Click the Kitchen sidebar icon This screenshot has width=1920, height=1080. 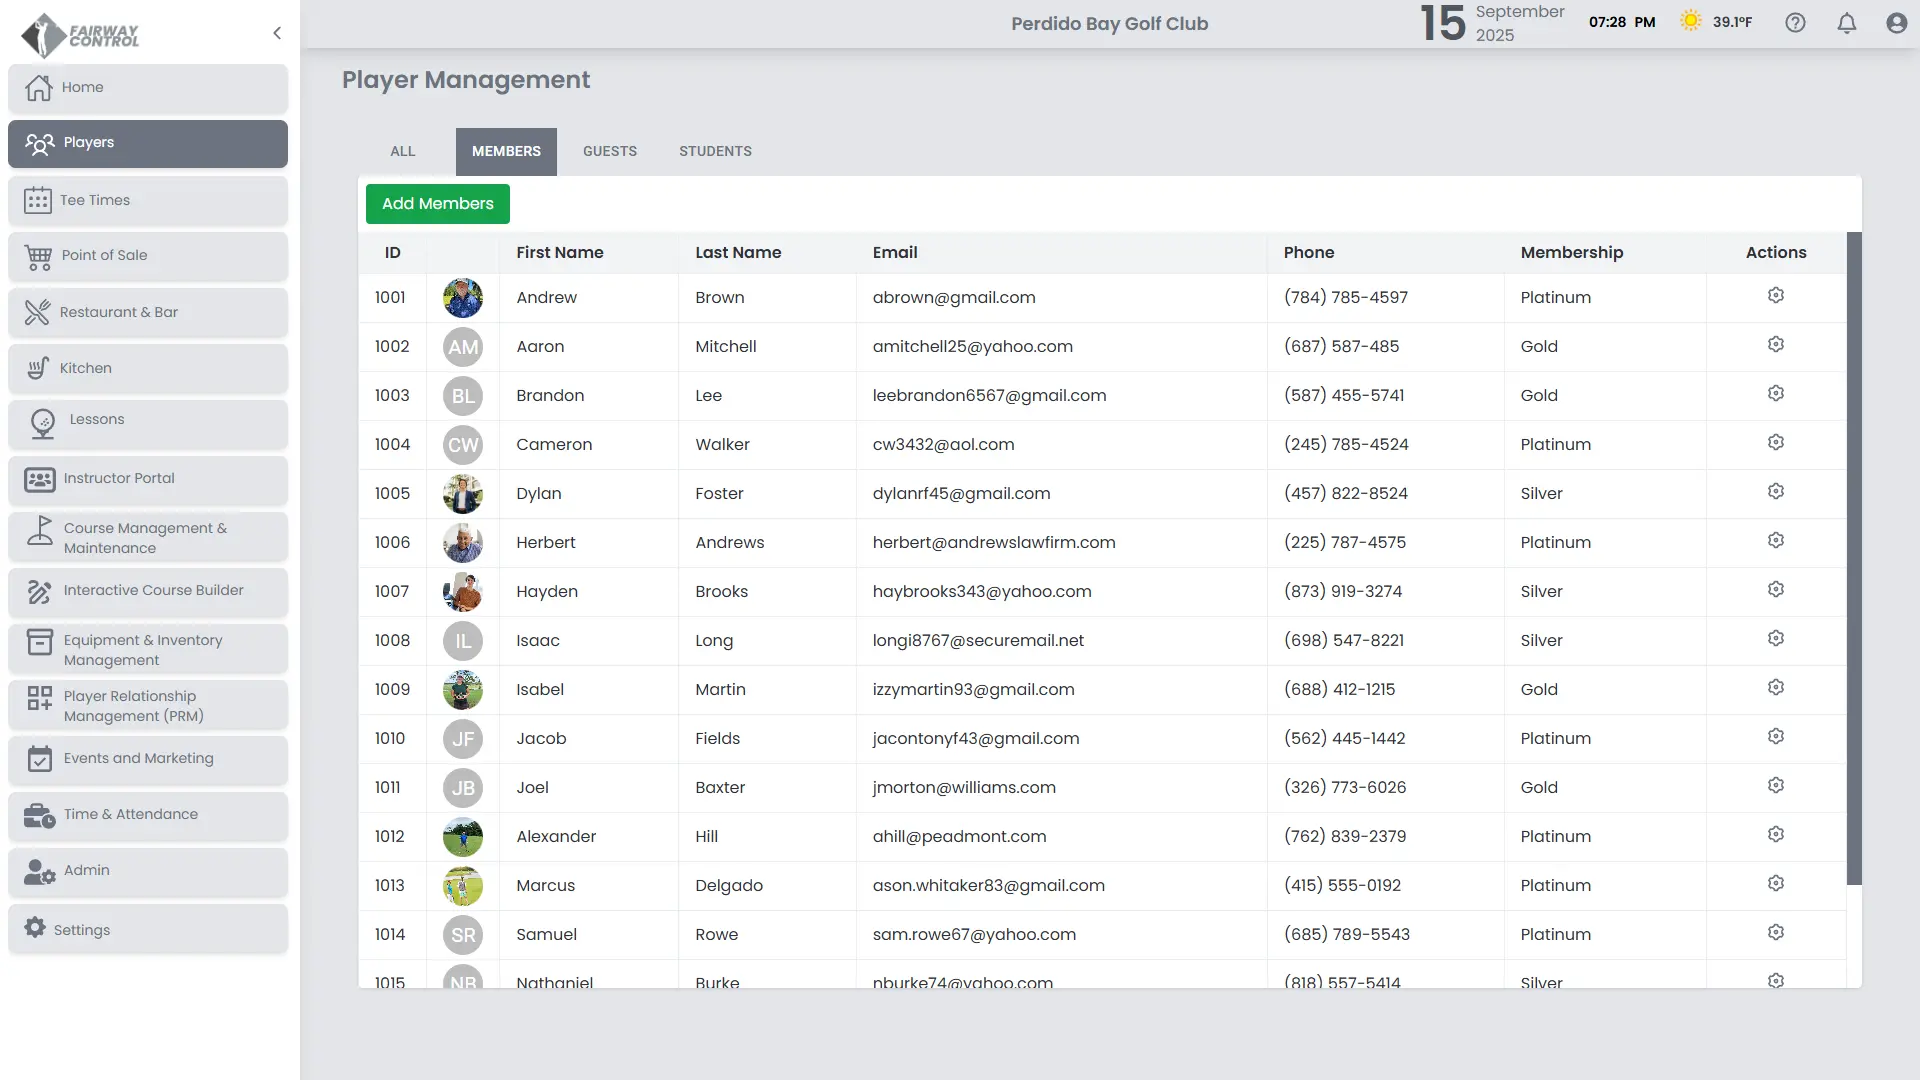(38, 368)
